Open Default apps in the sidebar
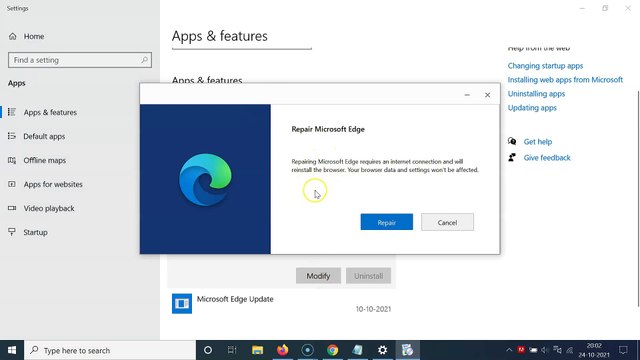 click(x=44, y=136)
